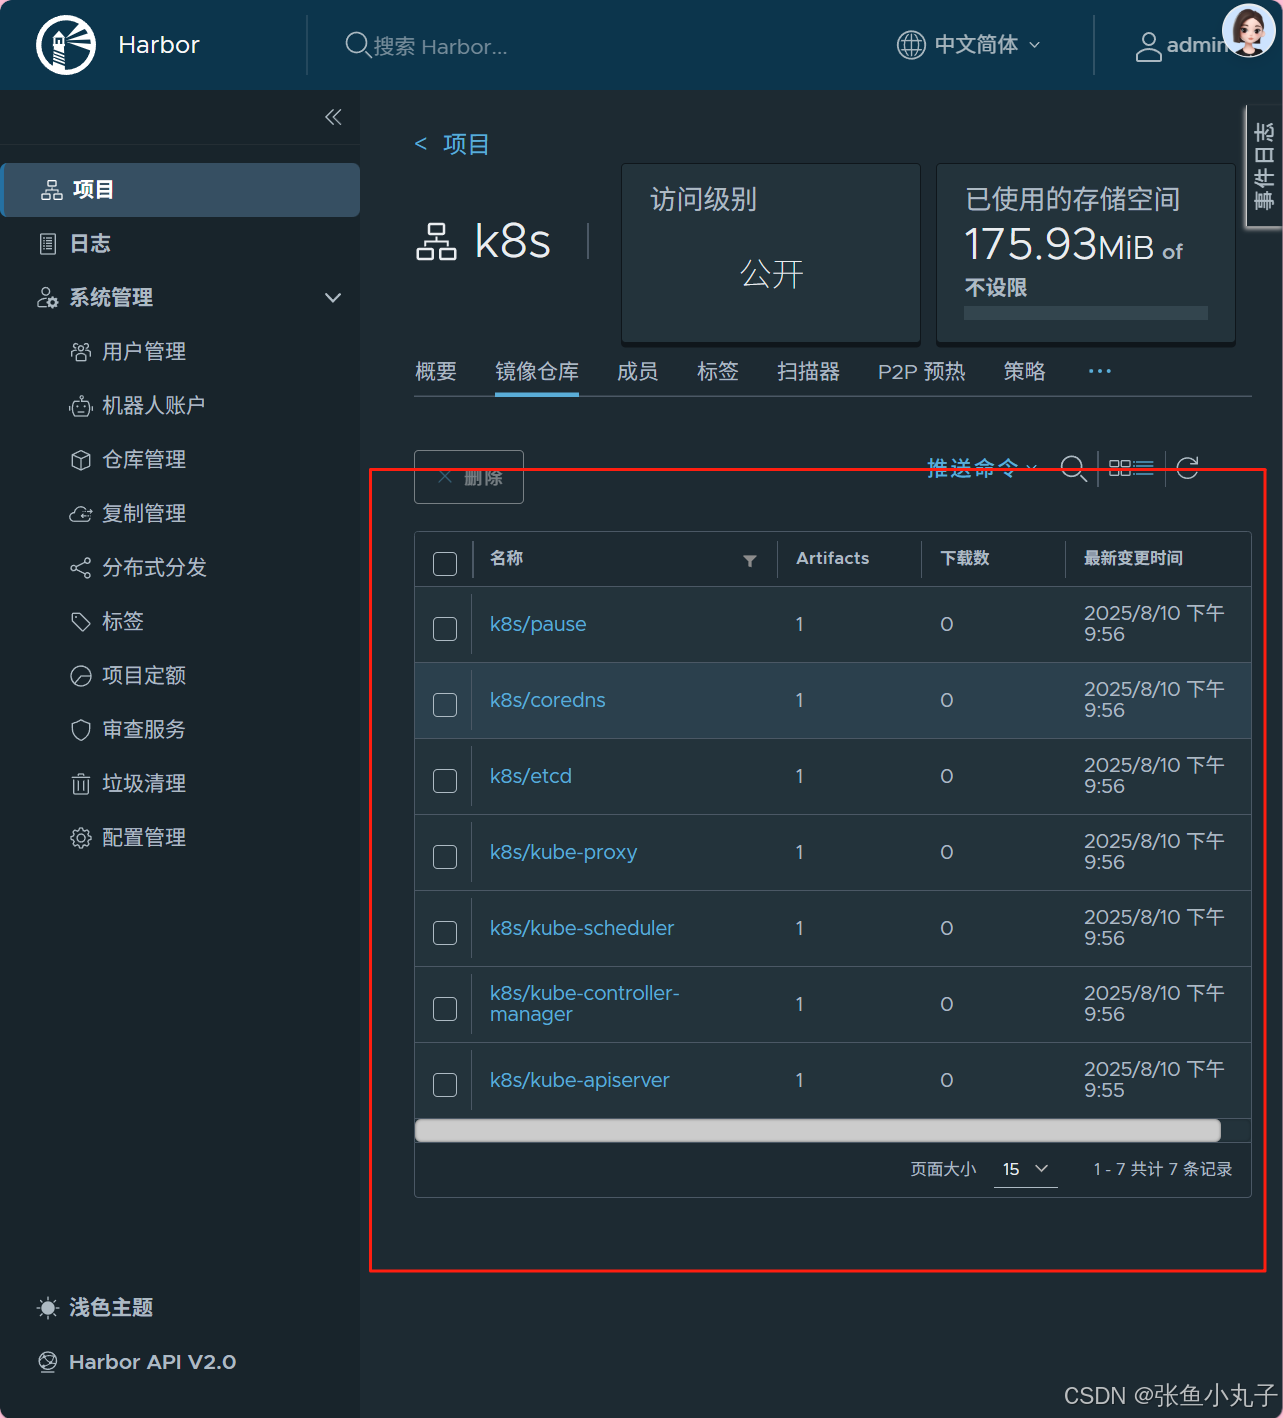Sort by 下载数 column header
The width and height of the screenshot is (1283, 1418).
965,558
